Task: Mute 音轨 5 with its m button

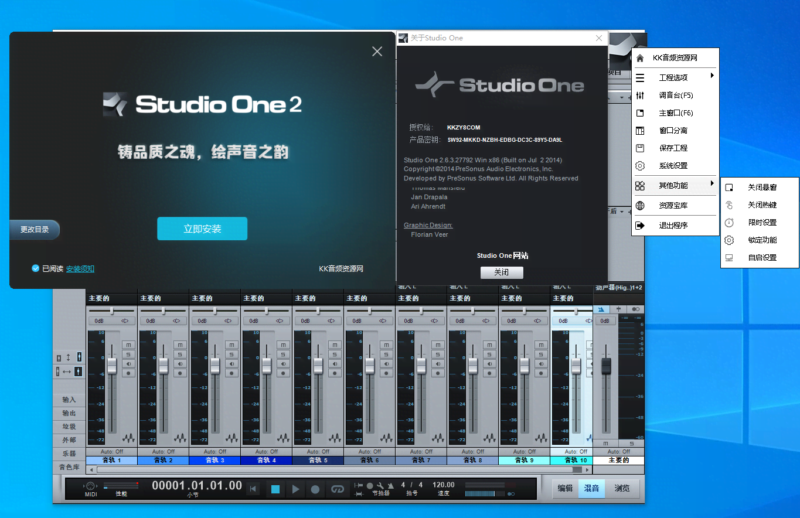Action: pos(334,345)
